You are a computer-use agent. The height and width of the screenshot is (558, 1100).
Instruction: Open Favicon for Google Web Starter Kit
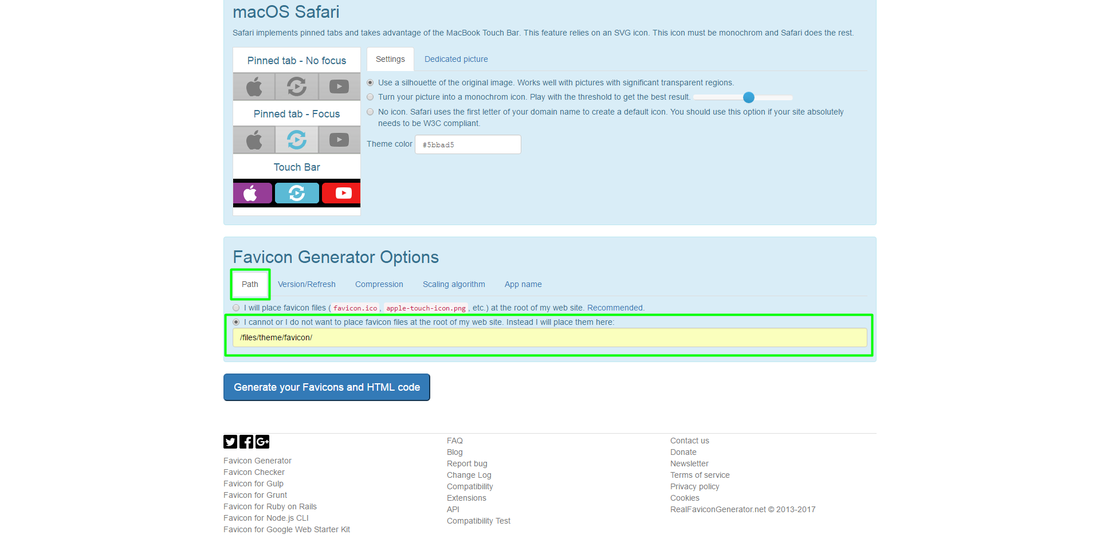click(x=287, y=530)
